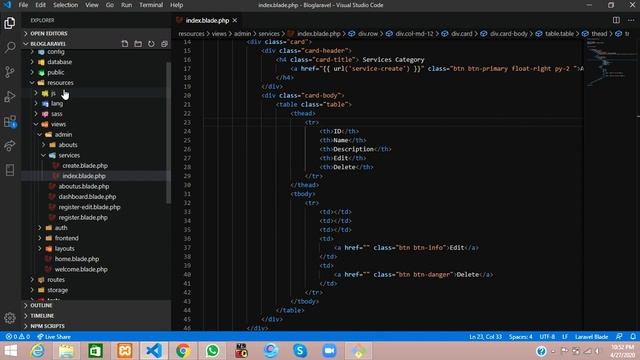Open XAMPP from taskbar
The width and height of the screenshot is (640, 360).
click(124, 351)
